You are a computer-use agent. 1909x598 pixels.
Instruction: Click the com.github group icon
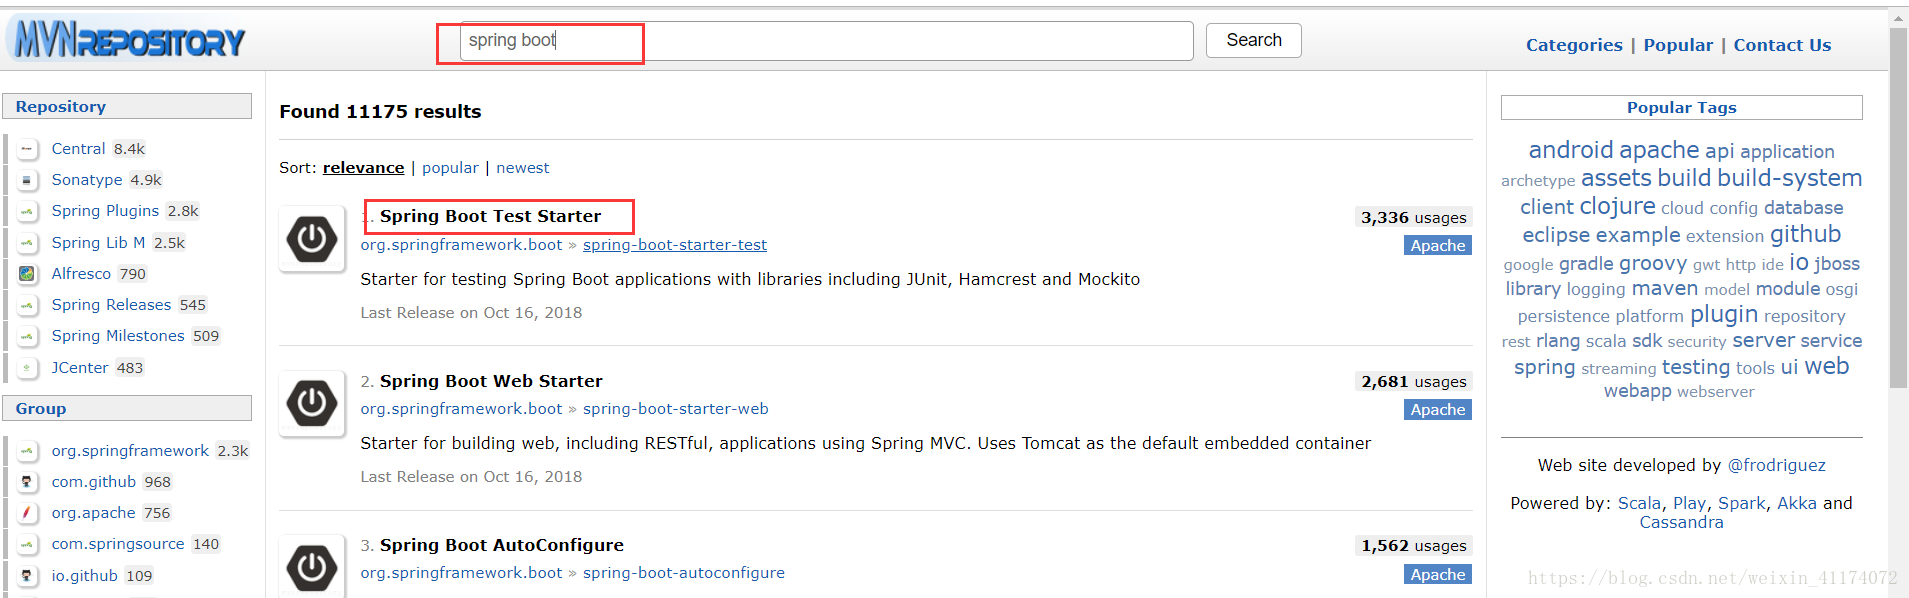click(x=27, y=482)
